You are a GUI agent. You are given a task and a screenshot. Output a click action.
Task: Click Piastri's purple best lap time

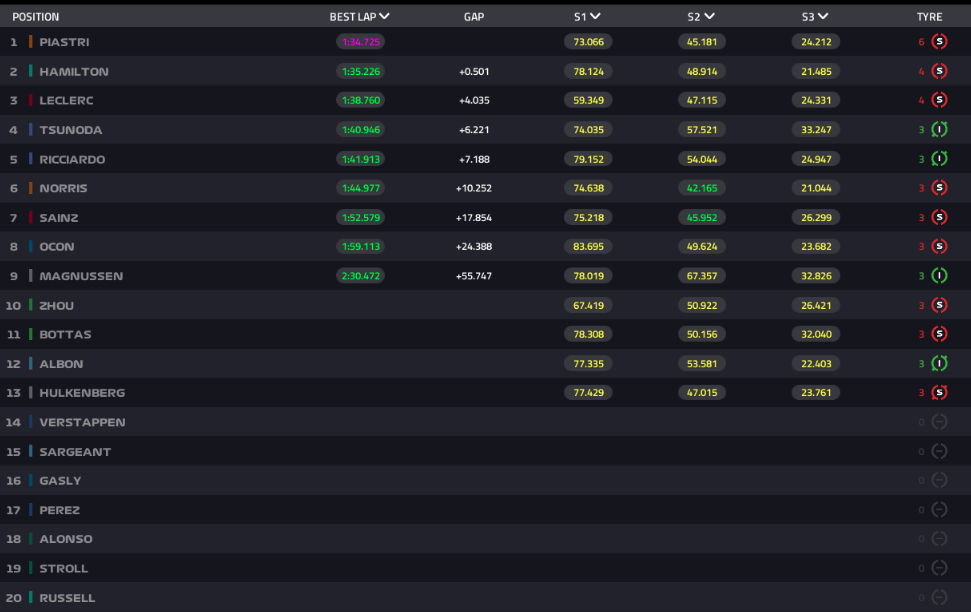360,42
